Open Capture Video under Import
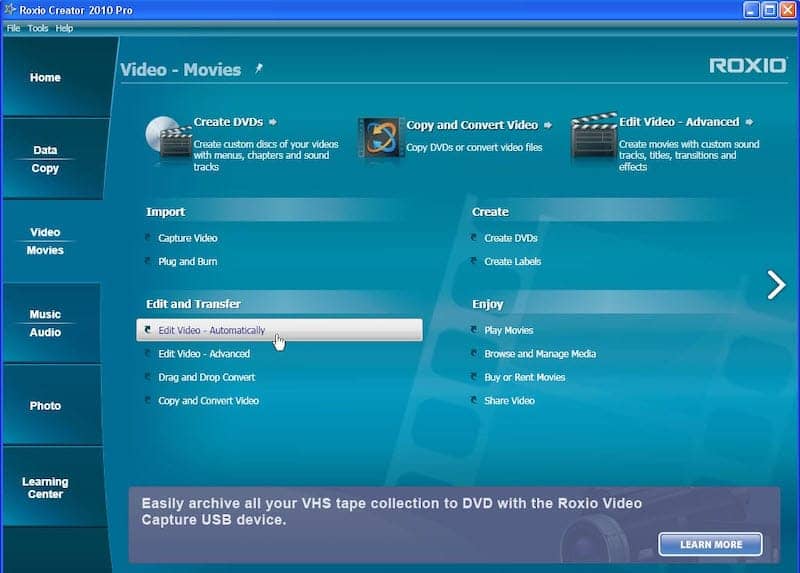 188,238
